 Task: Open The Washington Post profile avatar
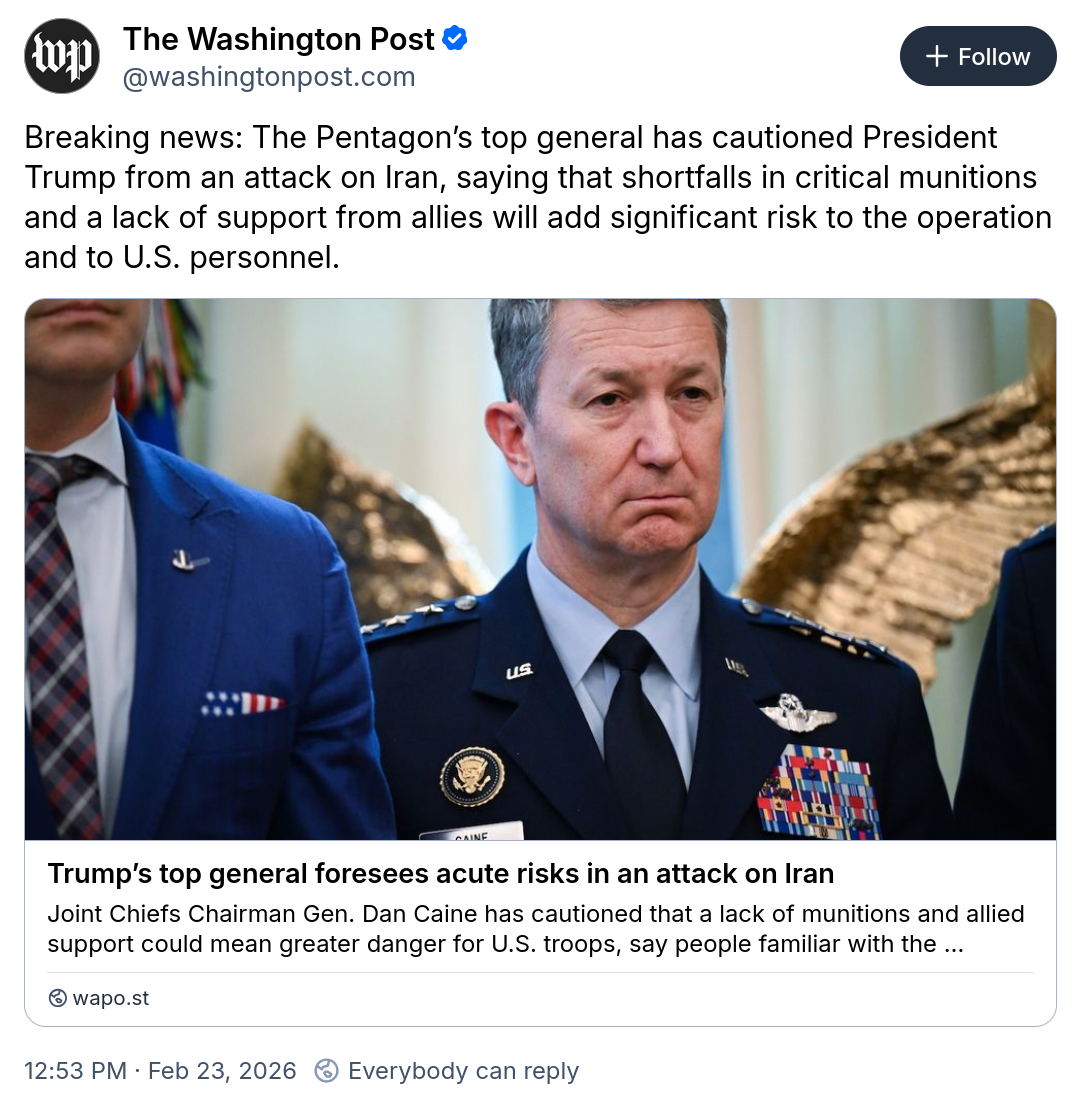pyautogui.click(x=62, y=56)
